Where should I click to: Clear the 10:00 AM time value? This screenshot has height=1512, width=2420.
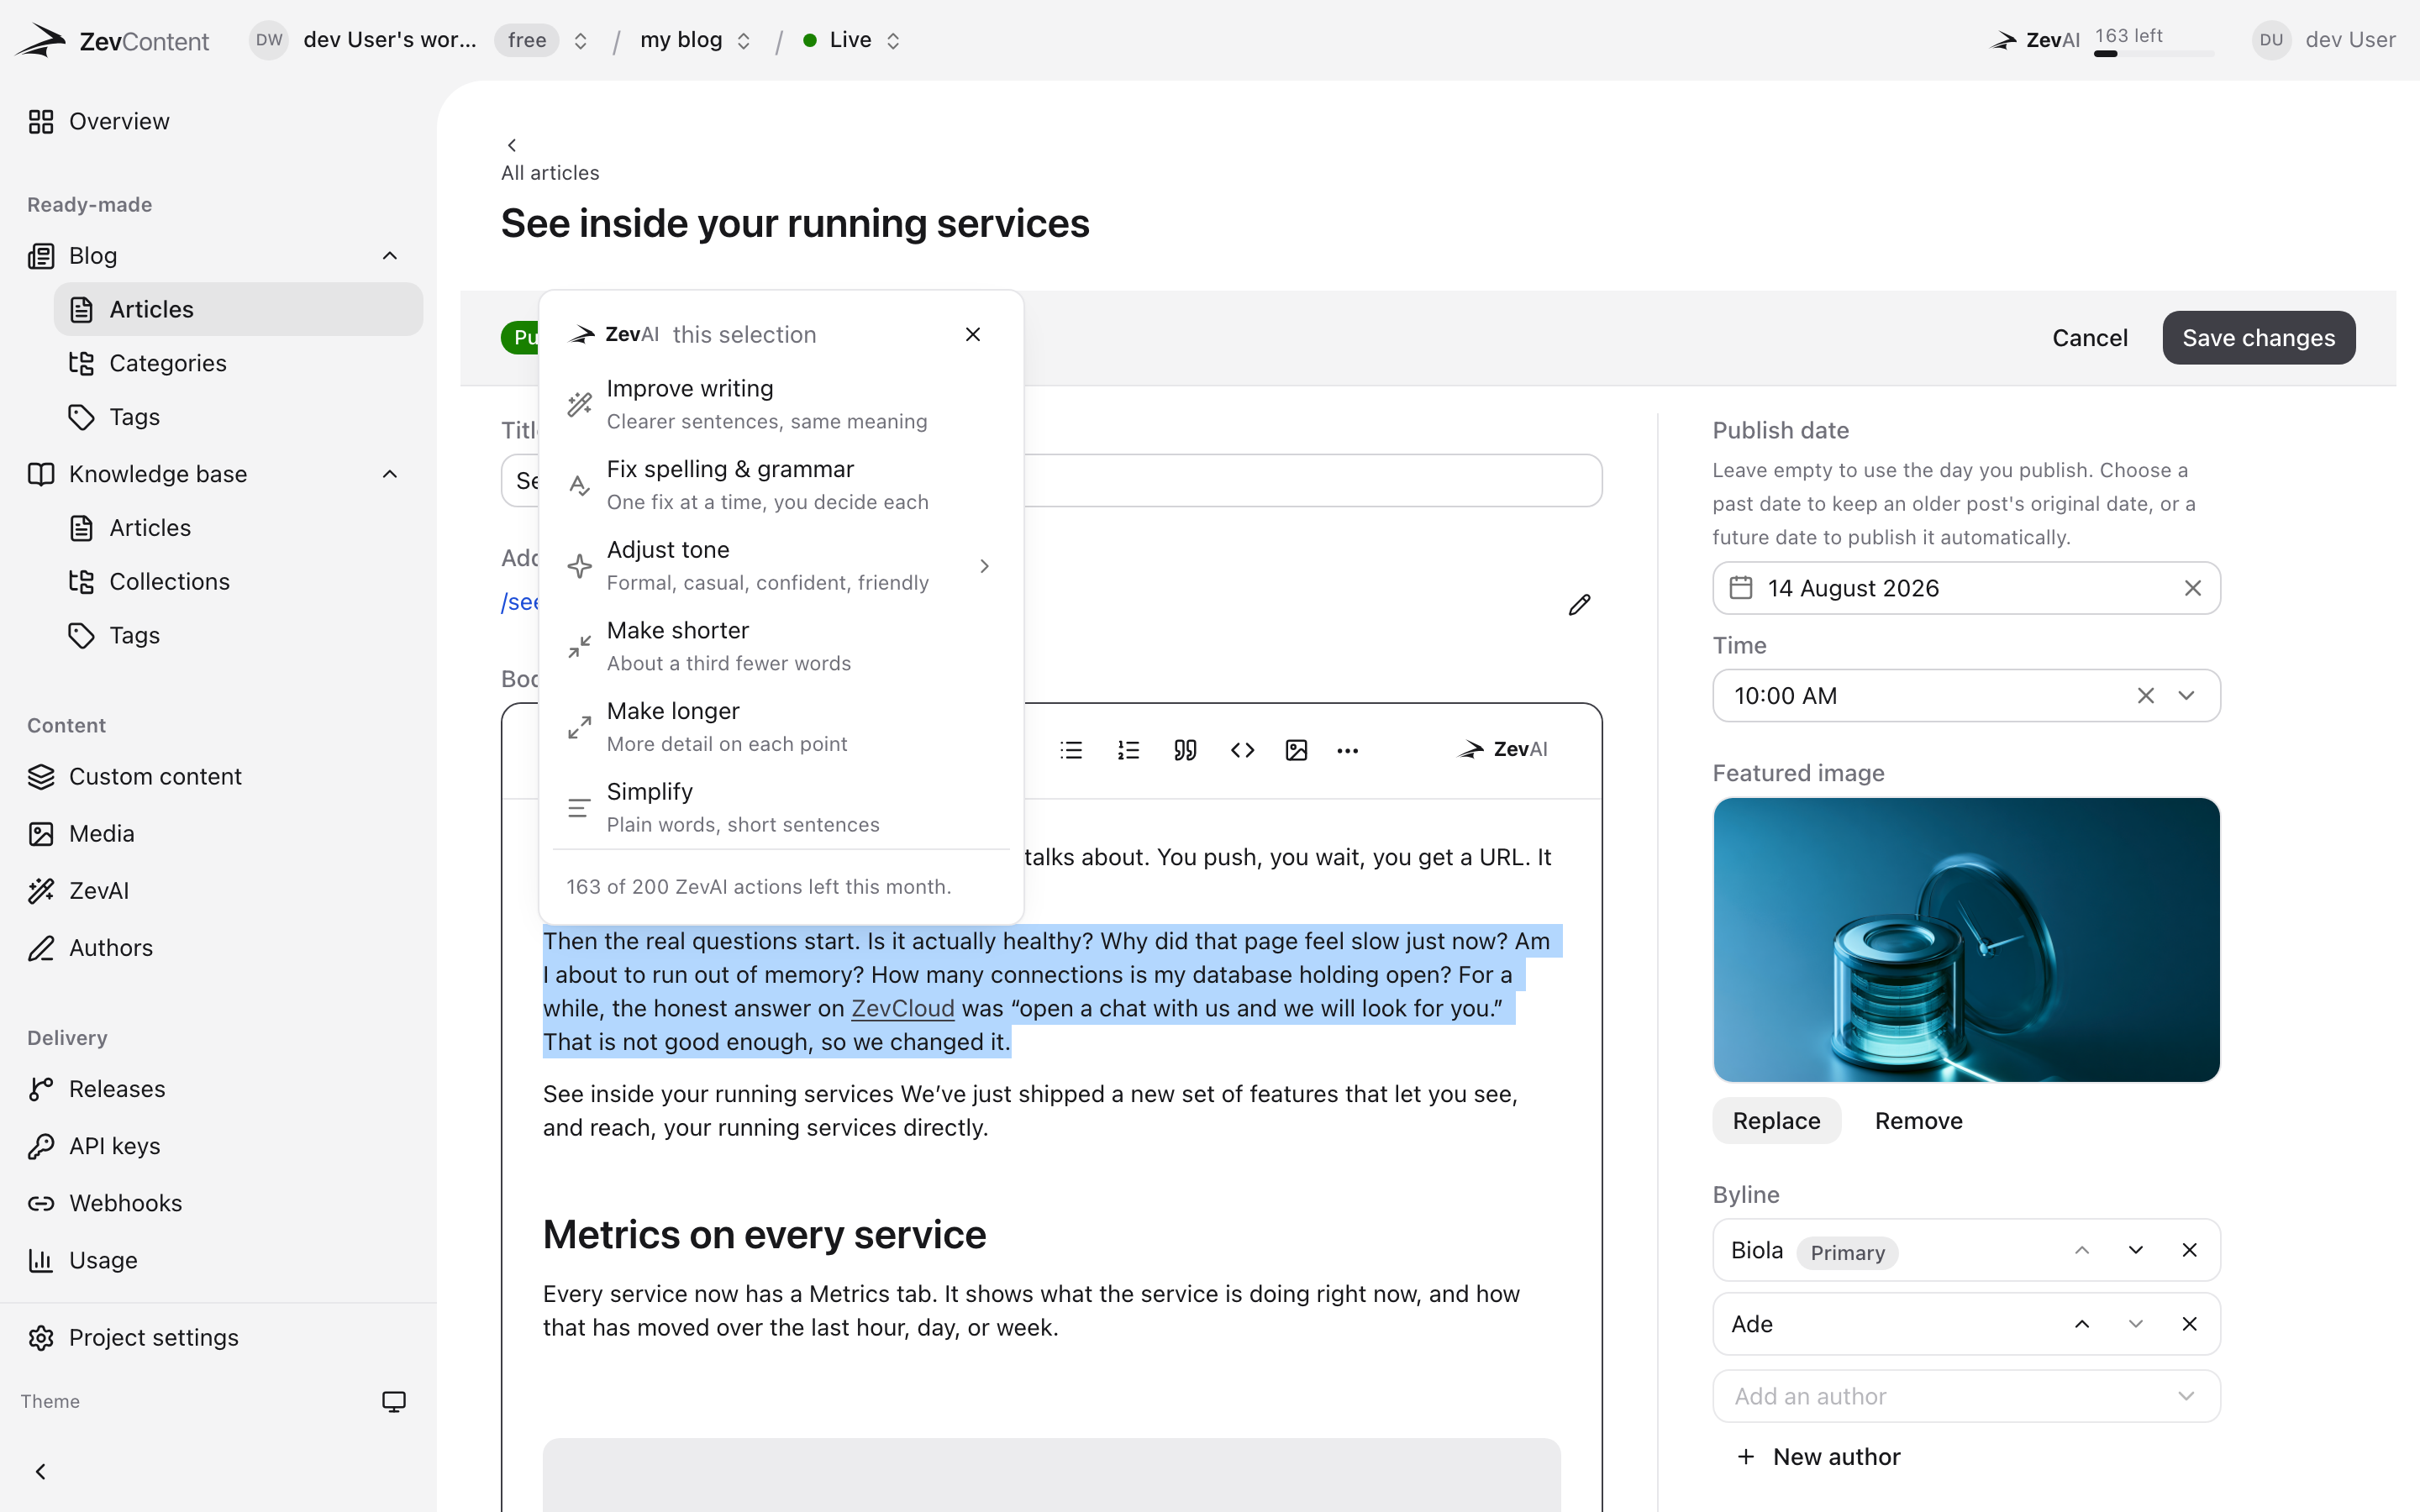pyautogui.click(x=2145, y=696)
